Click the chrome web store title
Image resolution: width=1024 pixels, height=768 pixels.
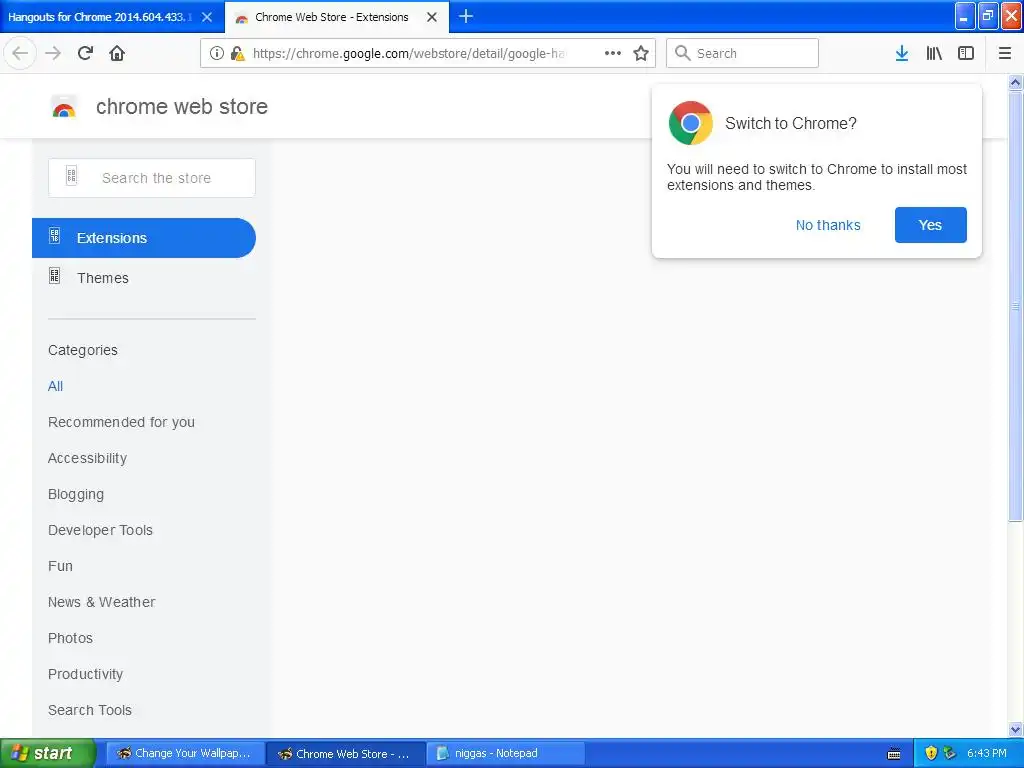tap(182, 106)
